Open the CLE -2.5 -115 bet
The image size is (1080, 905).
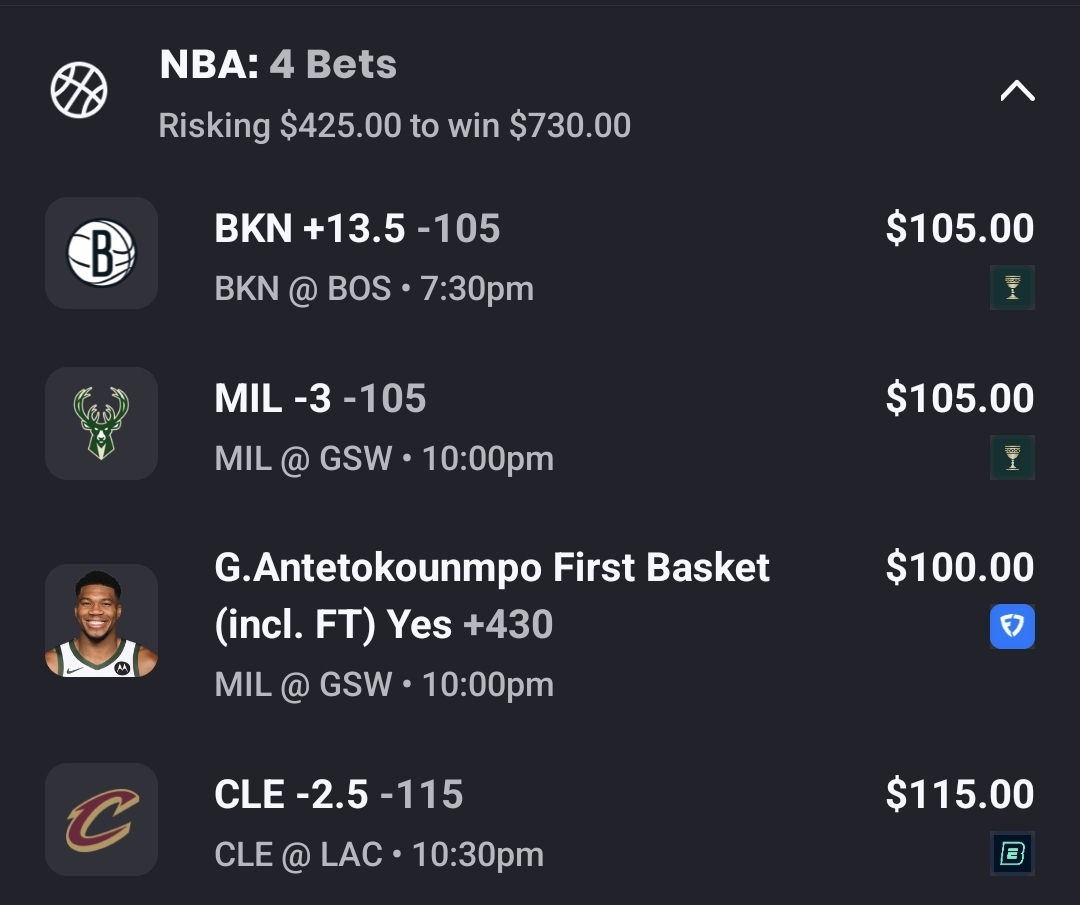pos(338,795)
